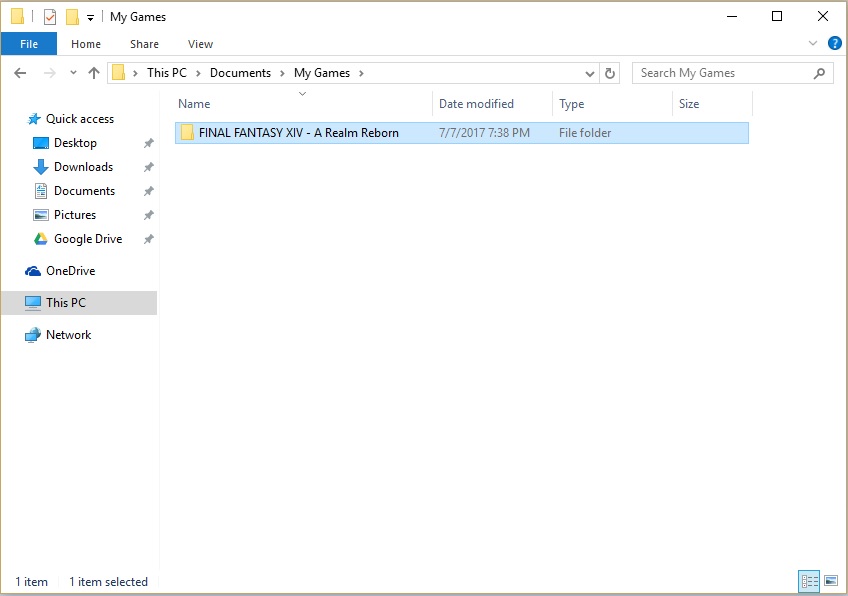Switch to Large icons view layout
This screenshot has height=596, width=848.
(831, 581)
